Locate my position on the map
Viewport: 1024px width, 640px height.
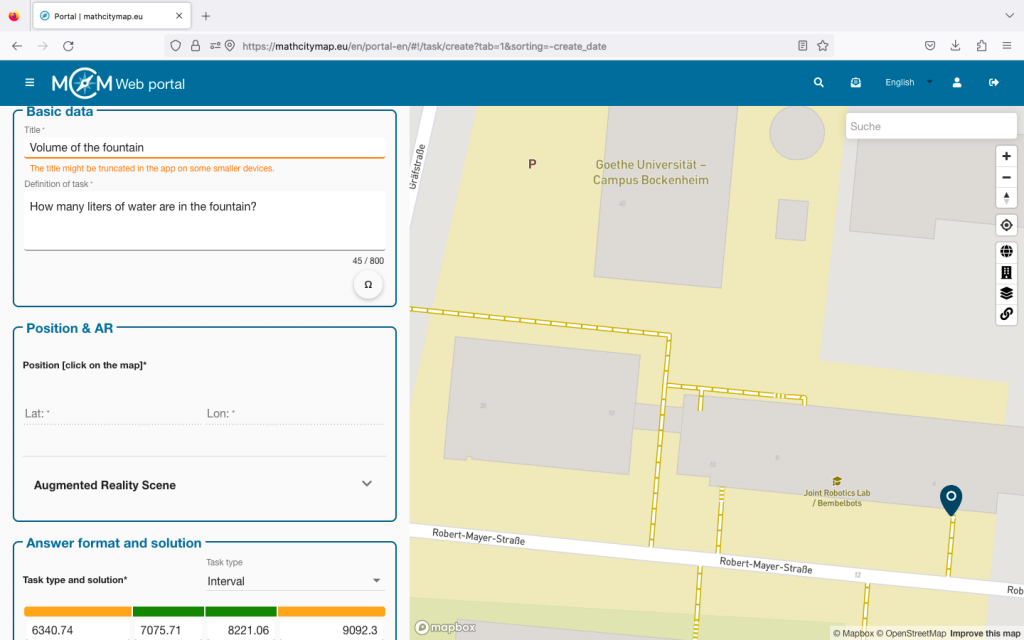pos(1006,225)
